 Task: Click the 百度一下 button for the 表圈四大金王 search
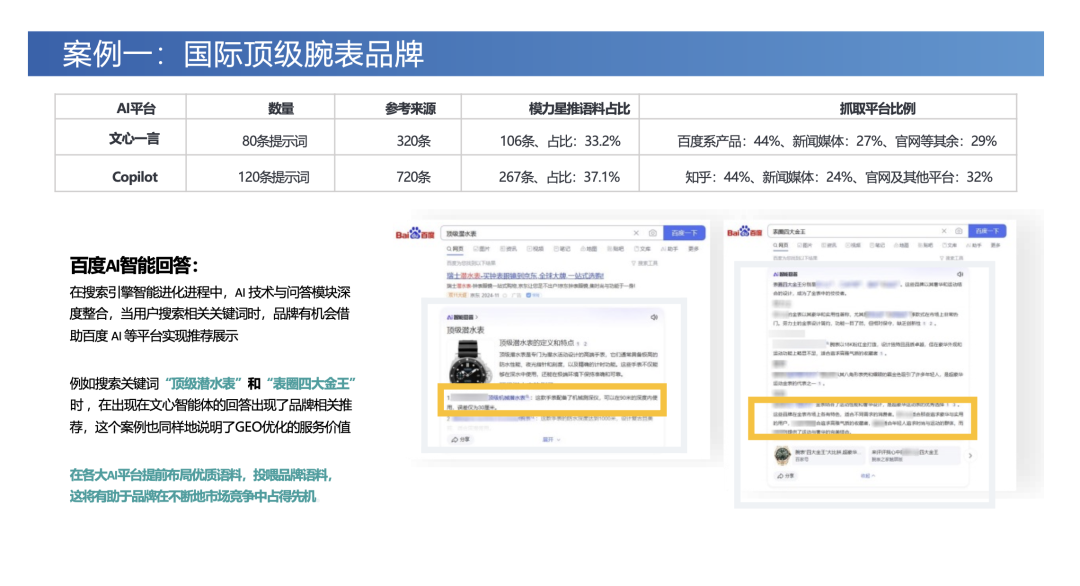988,231
